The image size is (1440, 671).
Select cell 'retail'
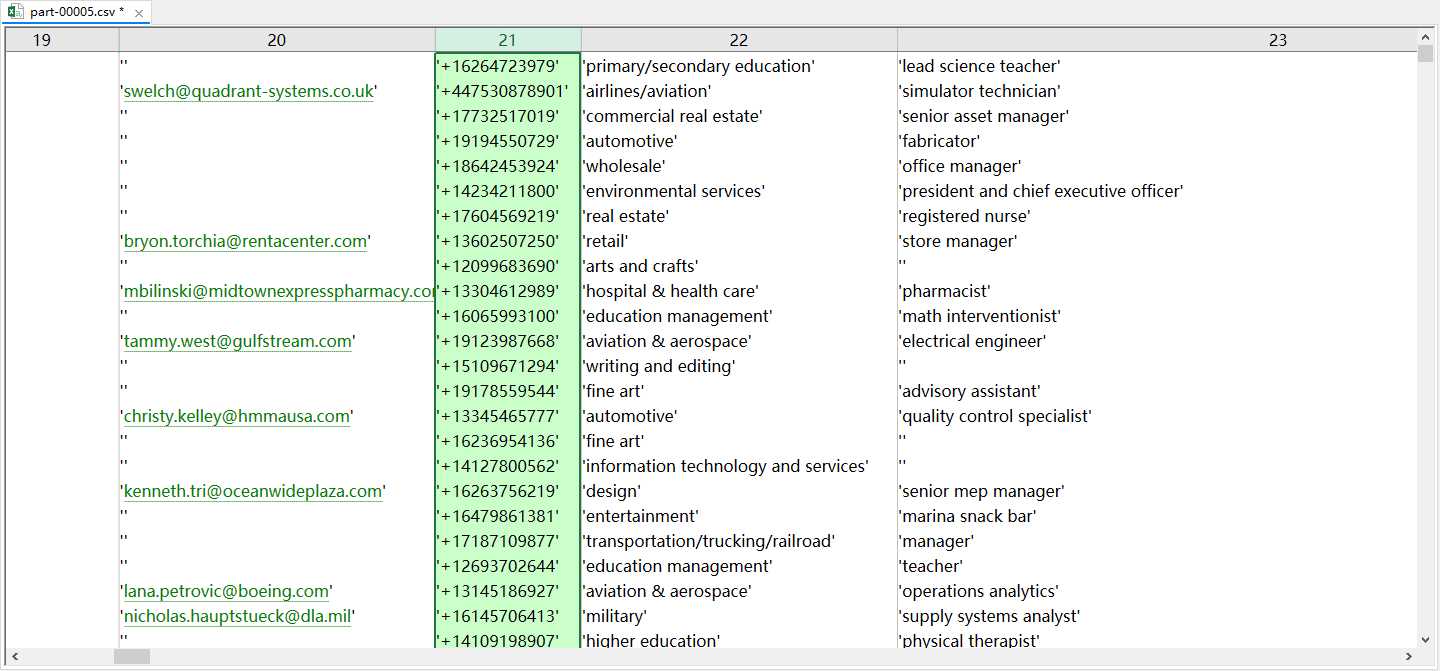(739, 241)
